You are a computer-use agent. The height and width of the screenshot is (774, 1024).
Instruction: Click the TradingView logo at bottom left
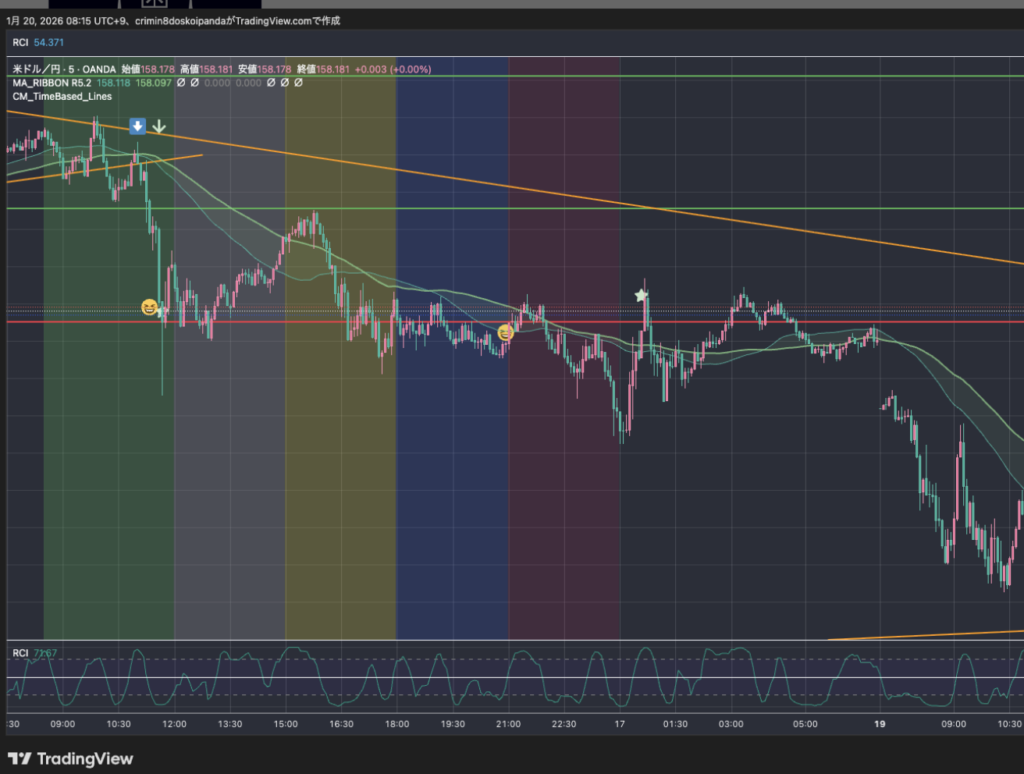pyautogui.click(x=70, y=759)
